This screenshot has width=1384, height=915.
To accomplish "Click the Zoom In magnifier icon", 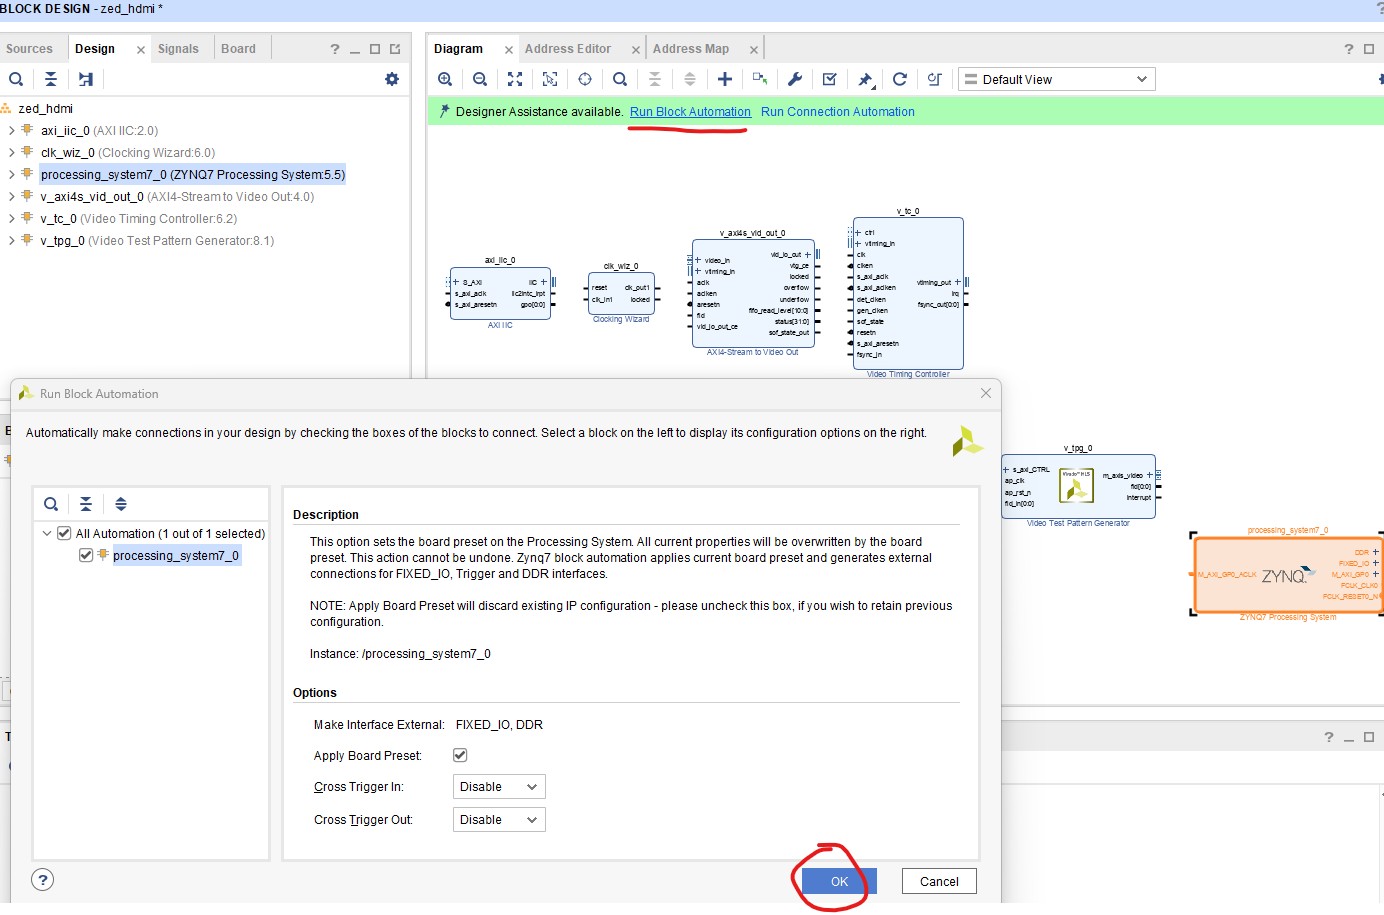I will (x=445, y=79).
